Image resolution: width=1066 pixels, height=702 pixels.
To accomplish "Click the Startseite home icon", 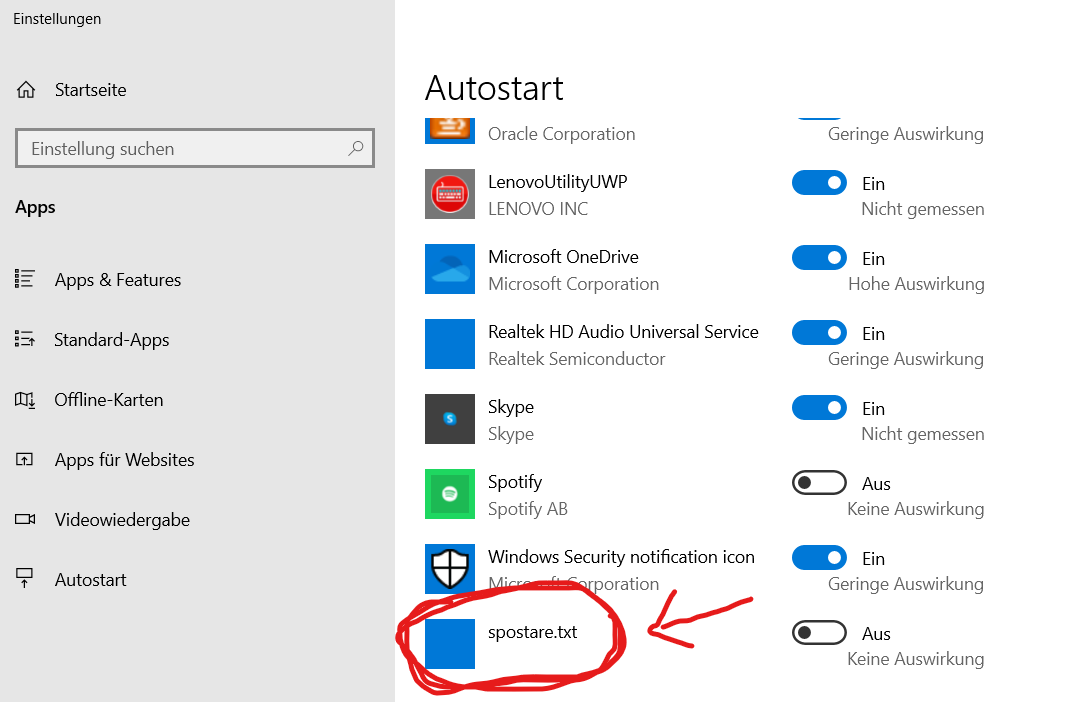I will [26, 90].
